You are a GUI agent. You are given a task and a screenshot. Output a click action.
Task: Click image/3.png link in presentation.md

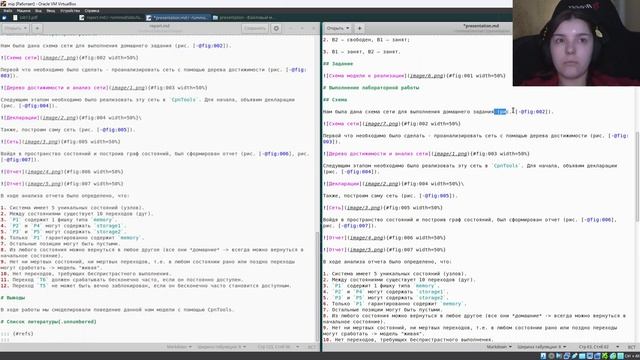pos(363,208)
